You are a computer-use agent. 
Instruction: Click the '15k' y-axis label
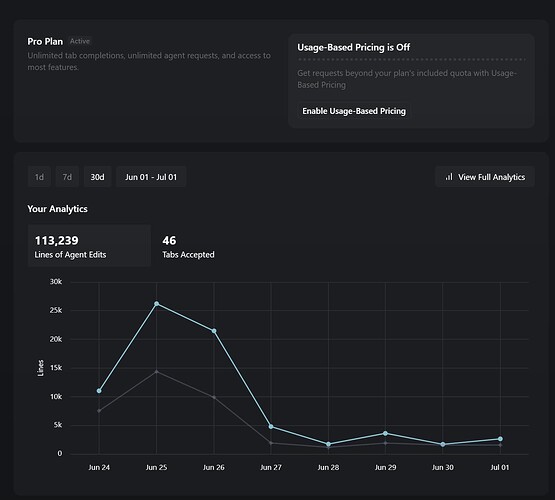coord(56,368)
